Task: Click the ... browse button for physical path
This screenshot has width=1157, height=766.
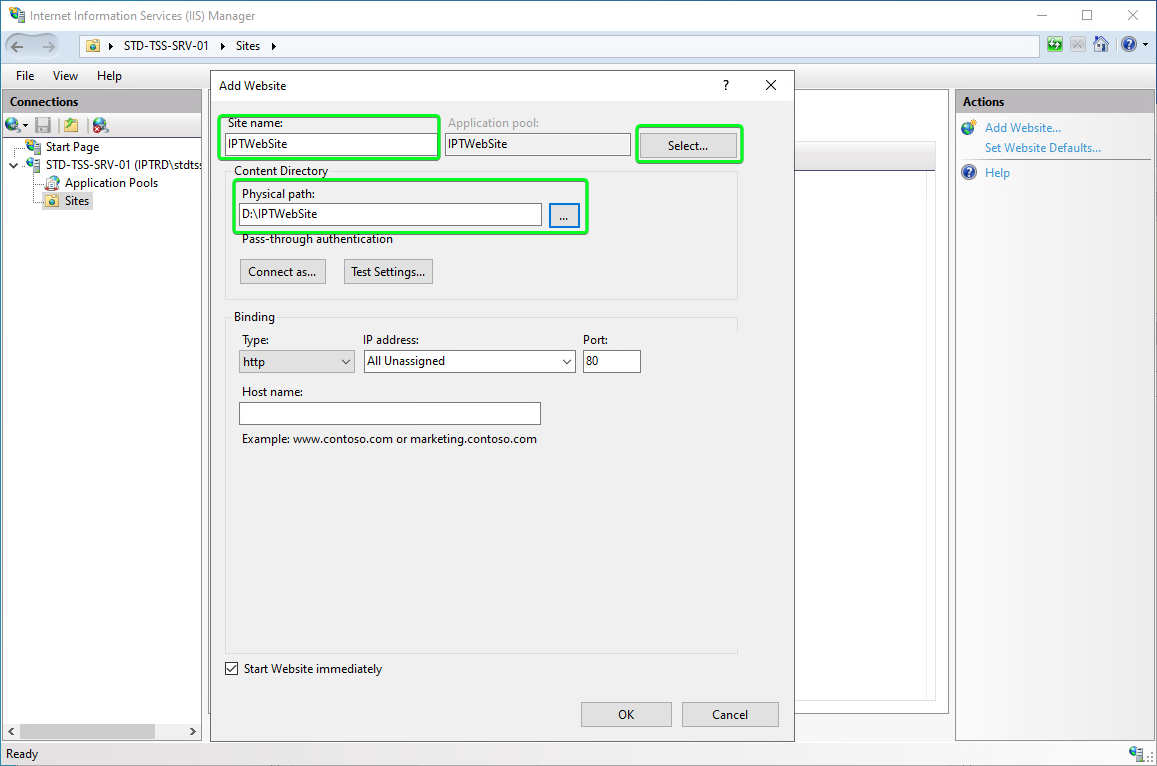Action: (x=564, y=215)
